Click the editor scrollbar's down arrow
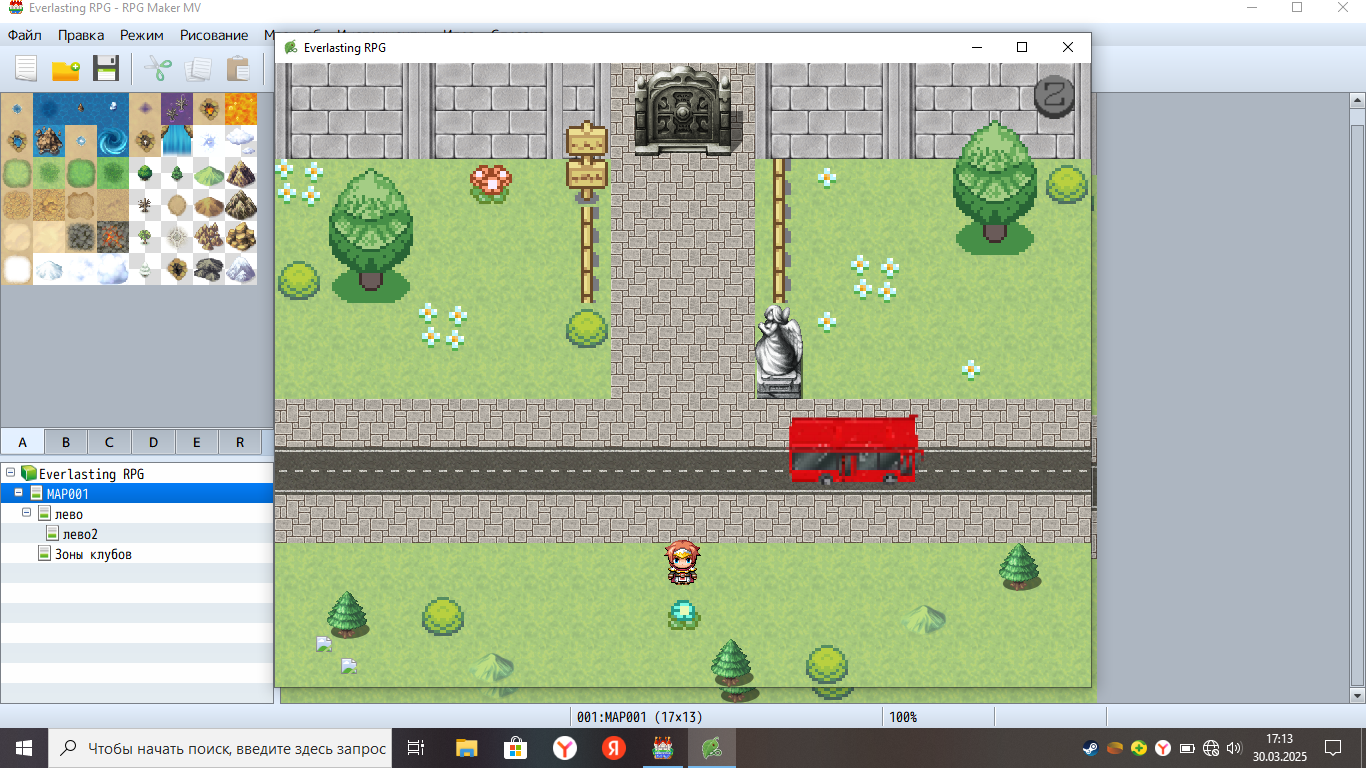Image resolution: width=1366 pixels, height=768 pixels. [x=1357, y=694]
